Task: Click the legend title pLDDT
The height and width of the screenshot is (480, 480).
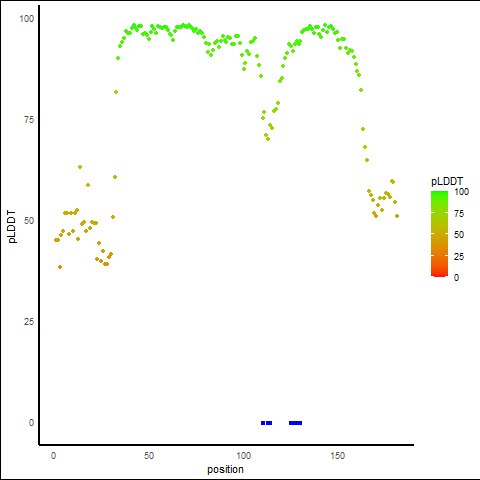Action: 447,181
